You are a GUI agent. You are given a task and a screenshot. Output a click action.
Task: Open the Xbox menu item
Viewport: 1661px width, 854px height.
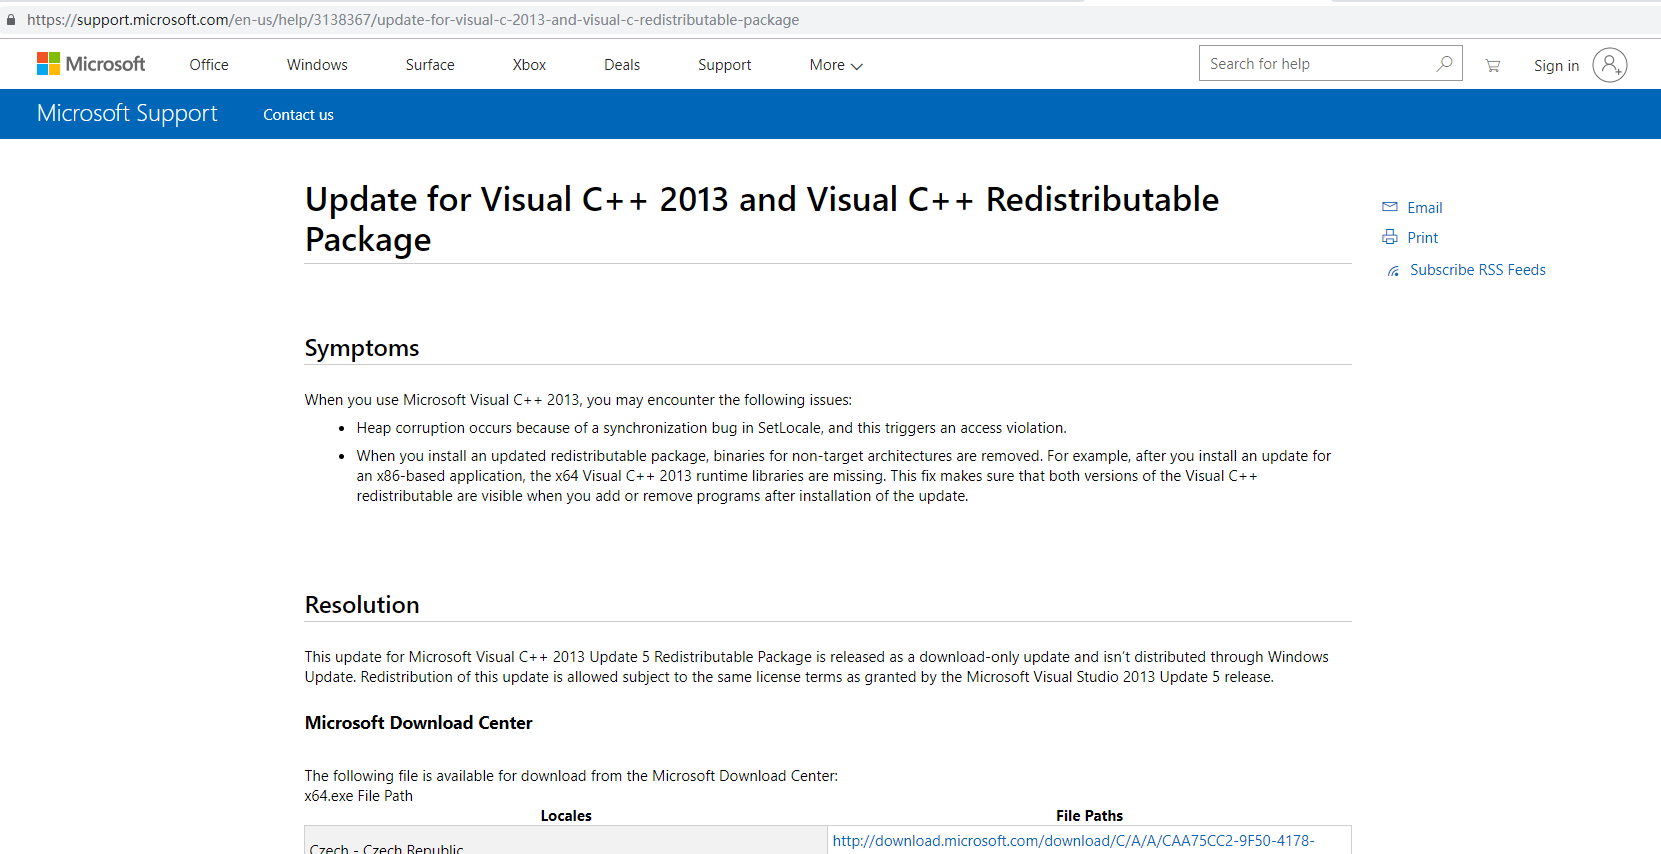pyautogui.click(x=529, y=65)
